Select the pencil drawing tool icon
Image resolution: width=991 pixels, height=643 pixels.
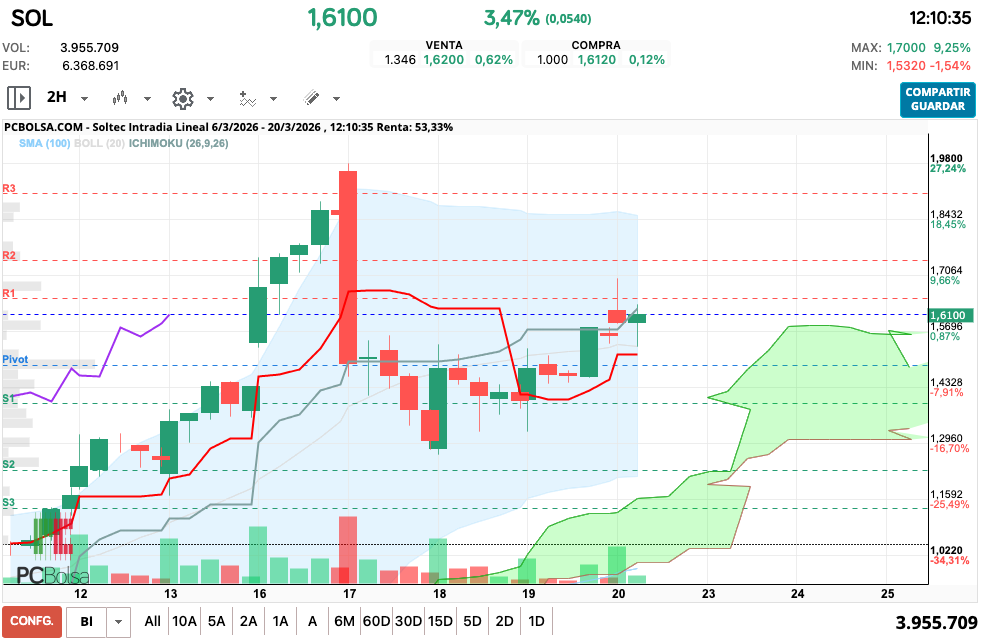[311, 98]
